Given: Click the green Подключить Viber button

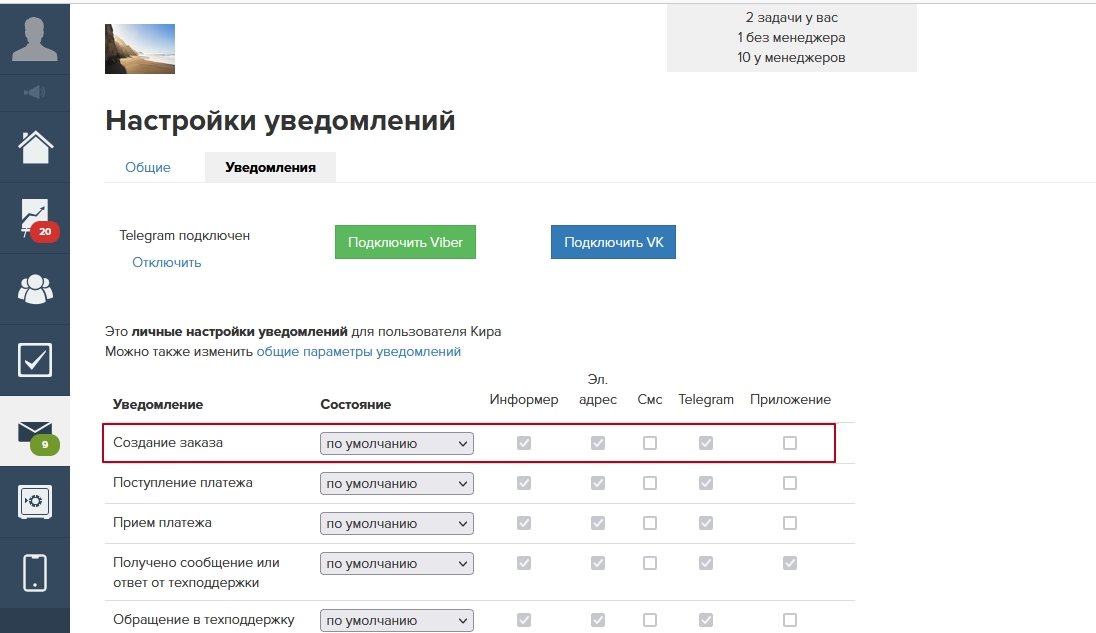Looking at the screenshot, I should (405, 243).
